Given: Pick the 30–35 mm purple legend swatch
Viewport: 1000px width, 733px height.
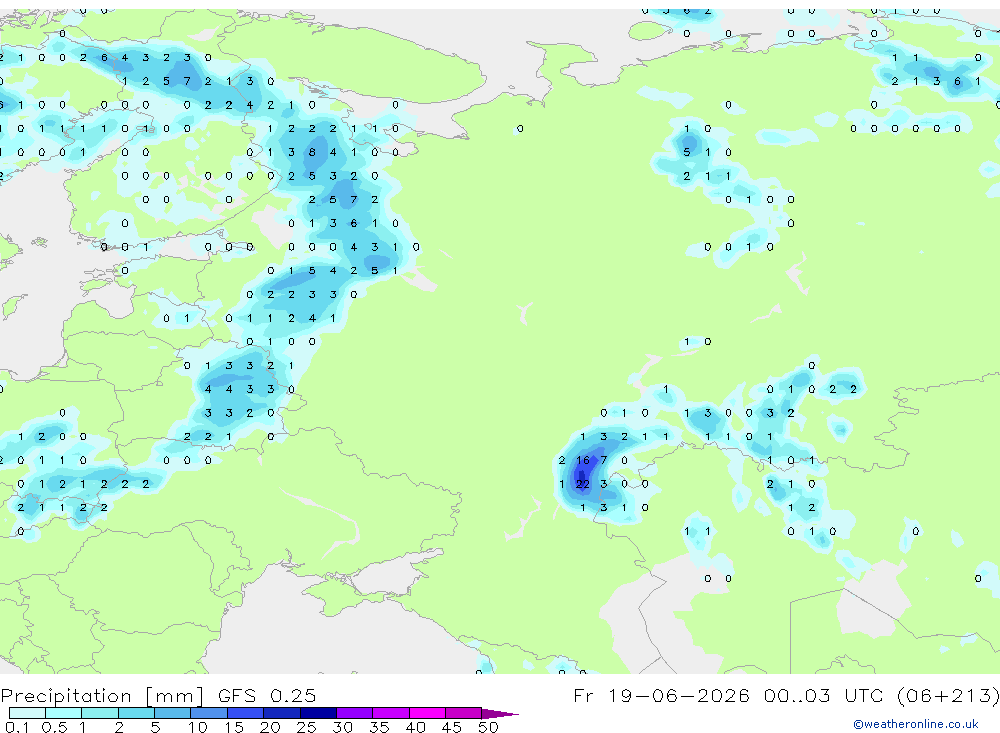Looking at the screenshot, I should (354, 713).
